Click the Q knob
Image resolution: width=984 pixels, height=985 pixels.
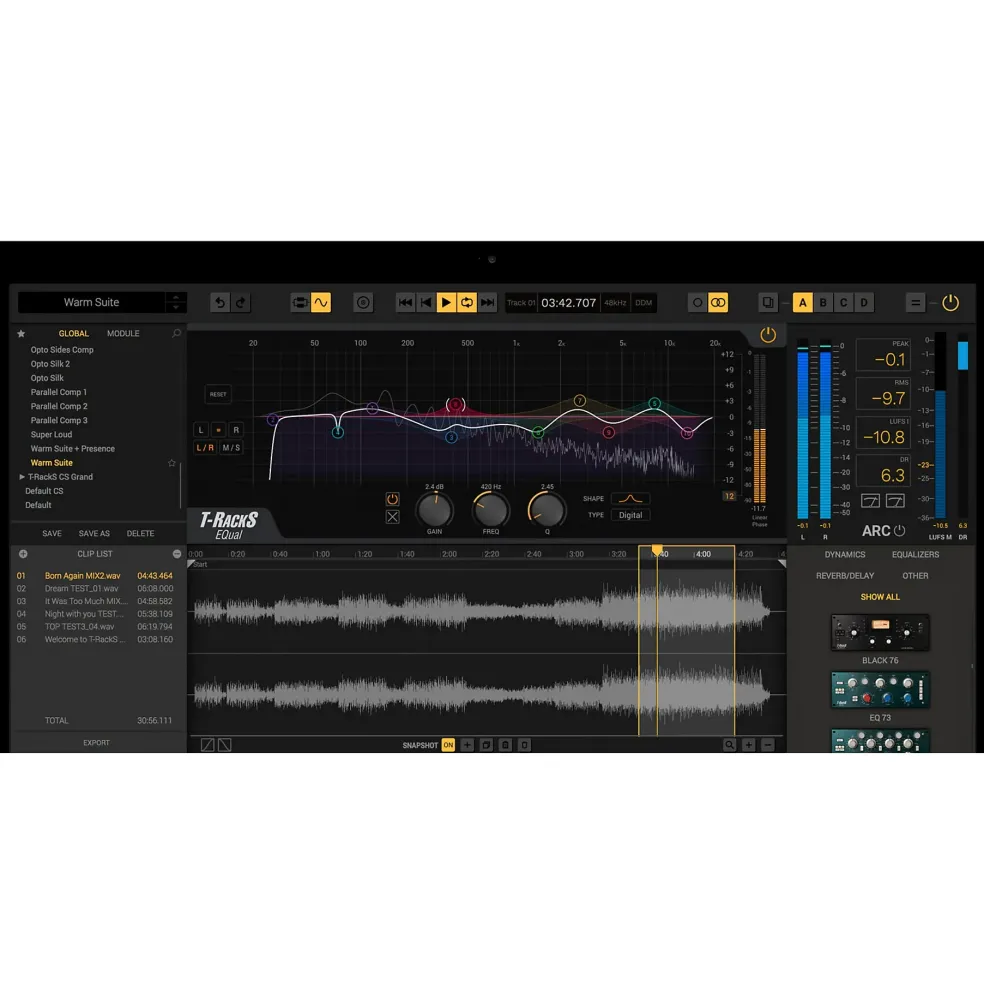tap(547, 509)
